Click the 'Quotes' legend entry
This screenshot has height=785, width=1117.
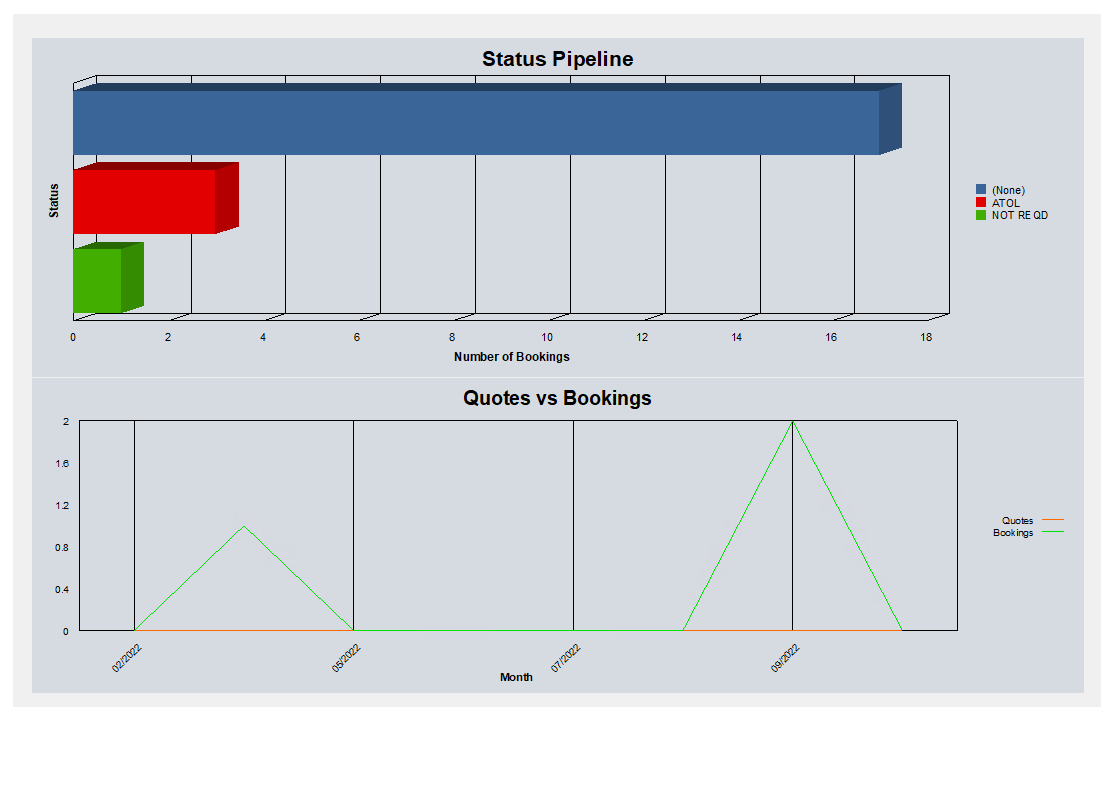click(1017, 521)
